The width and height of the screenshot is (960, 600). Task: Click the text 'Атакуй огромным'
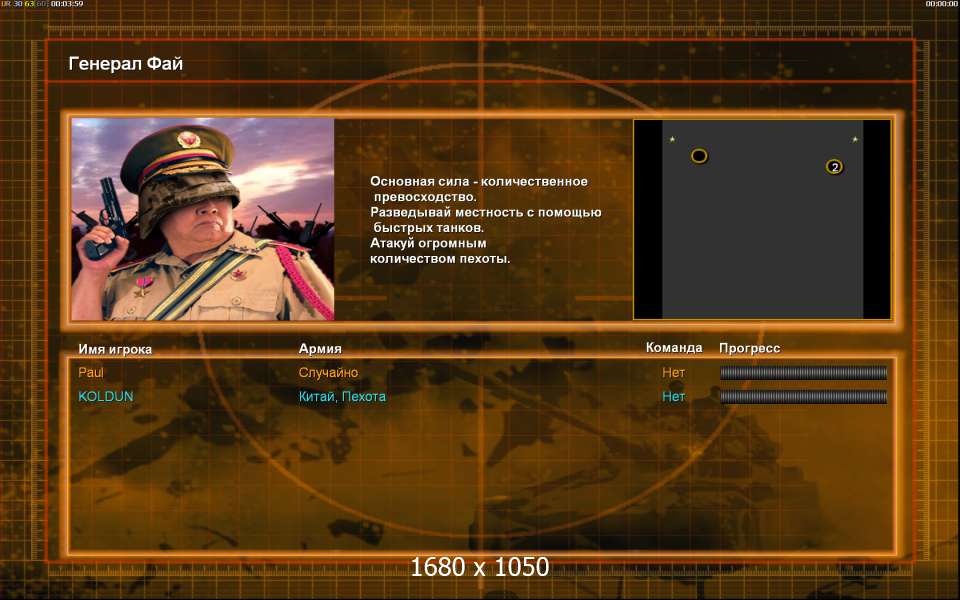(428, 243)
